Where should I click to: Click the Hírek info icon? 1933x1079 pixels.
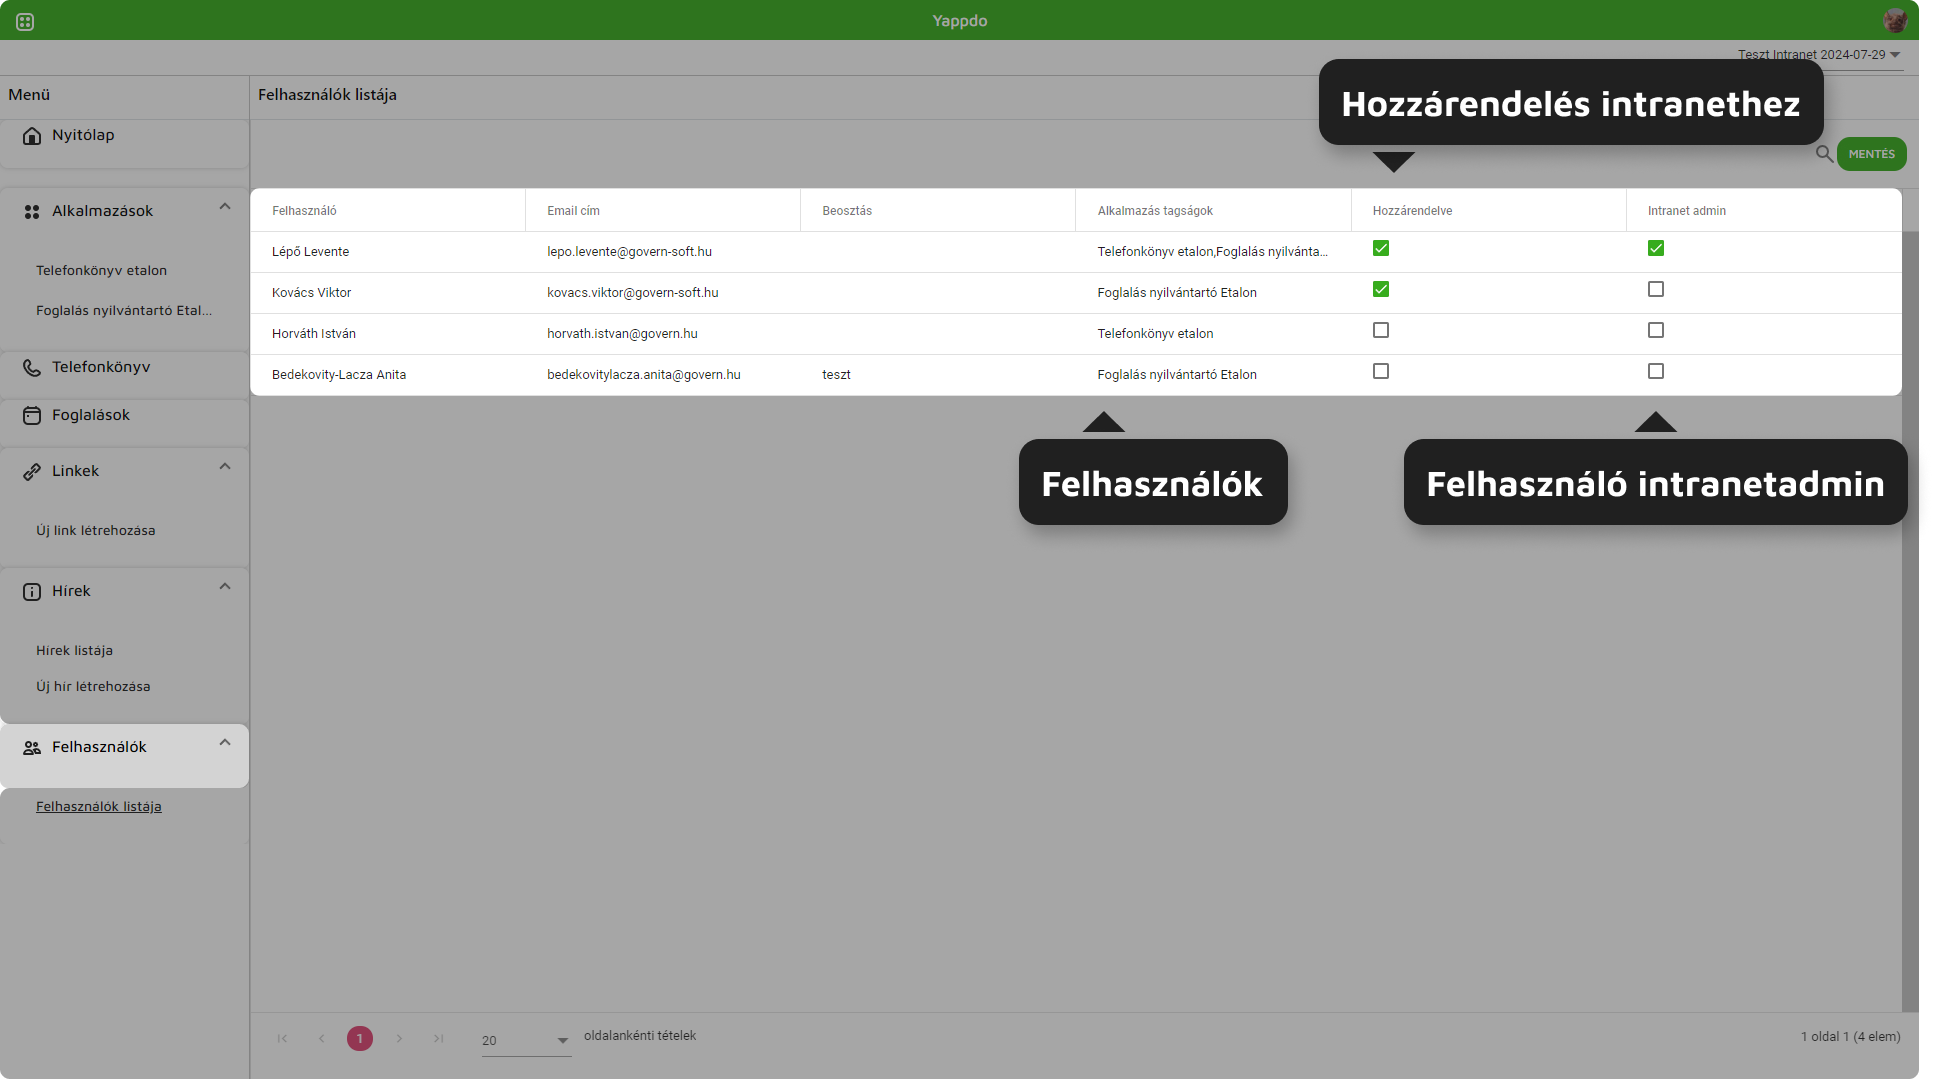(x=32, y=591)
